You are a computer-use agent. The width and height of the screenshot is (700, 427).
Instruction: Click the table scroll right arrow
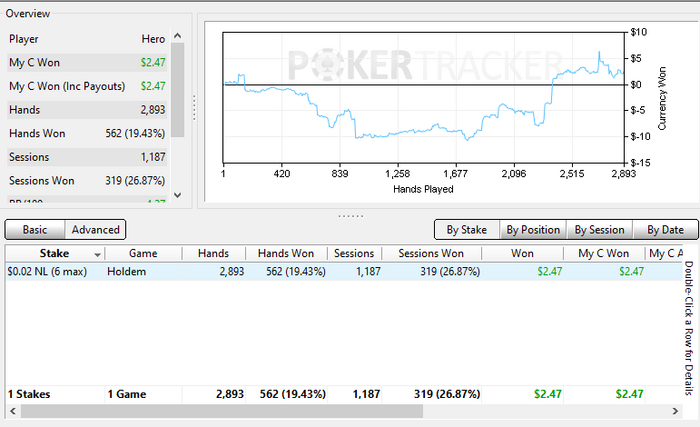675,411
